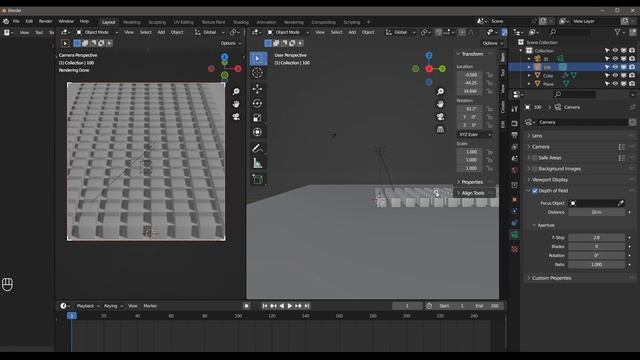Toggle the timeline auto-keying record button

point(247,306)
